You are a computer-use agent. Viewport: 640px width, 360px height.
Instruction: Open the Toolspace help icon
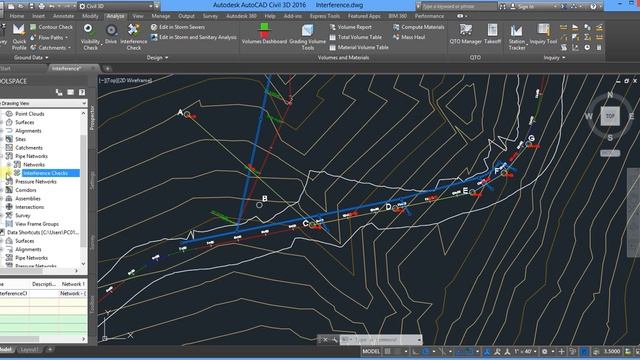coord(82,93)
